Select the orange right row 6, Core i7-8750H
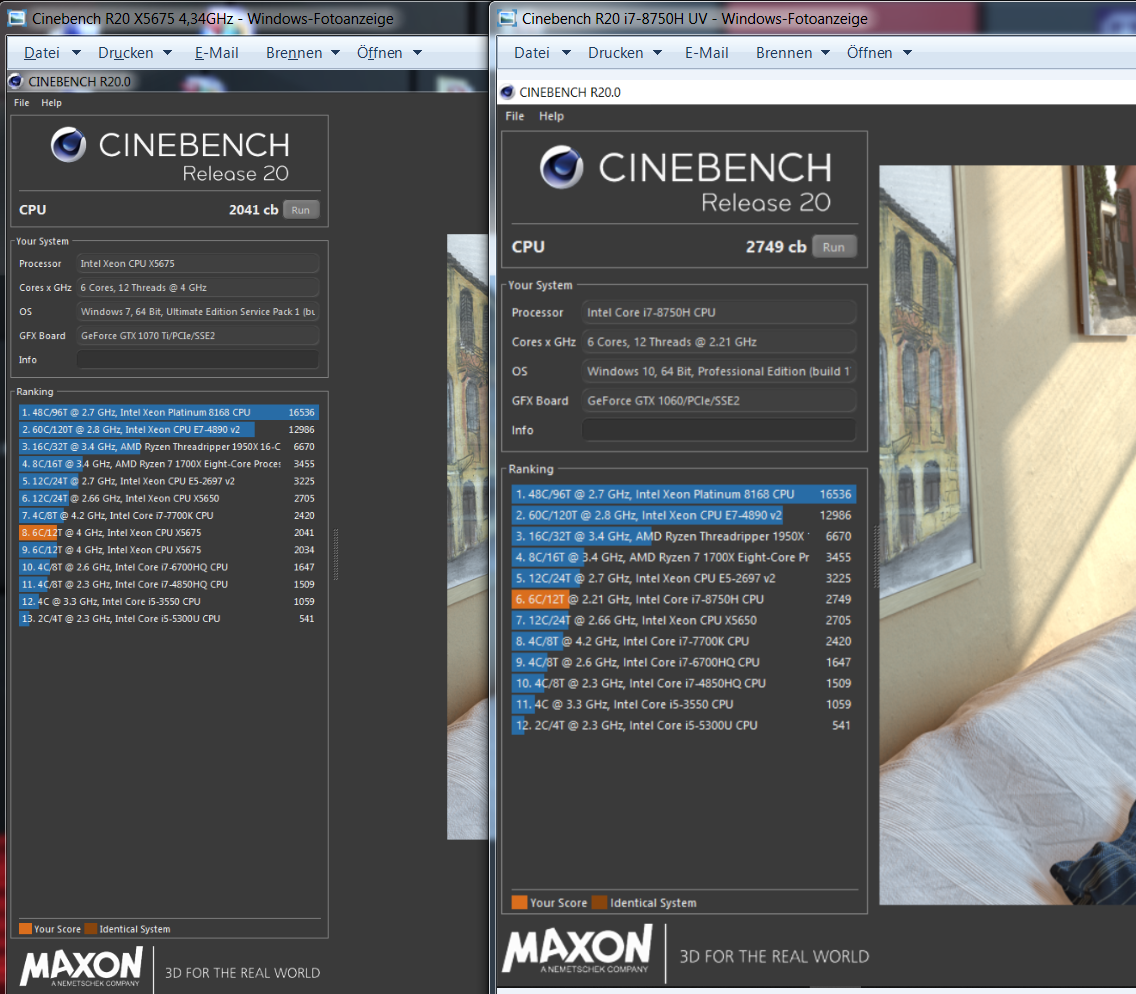1136x994 pixels. [684, 599]
